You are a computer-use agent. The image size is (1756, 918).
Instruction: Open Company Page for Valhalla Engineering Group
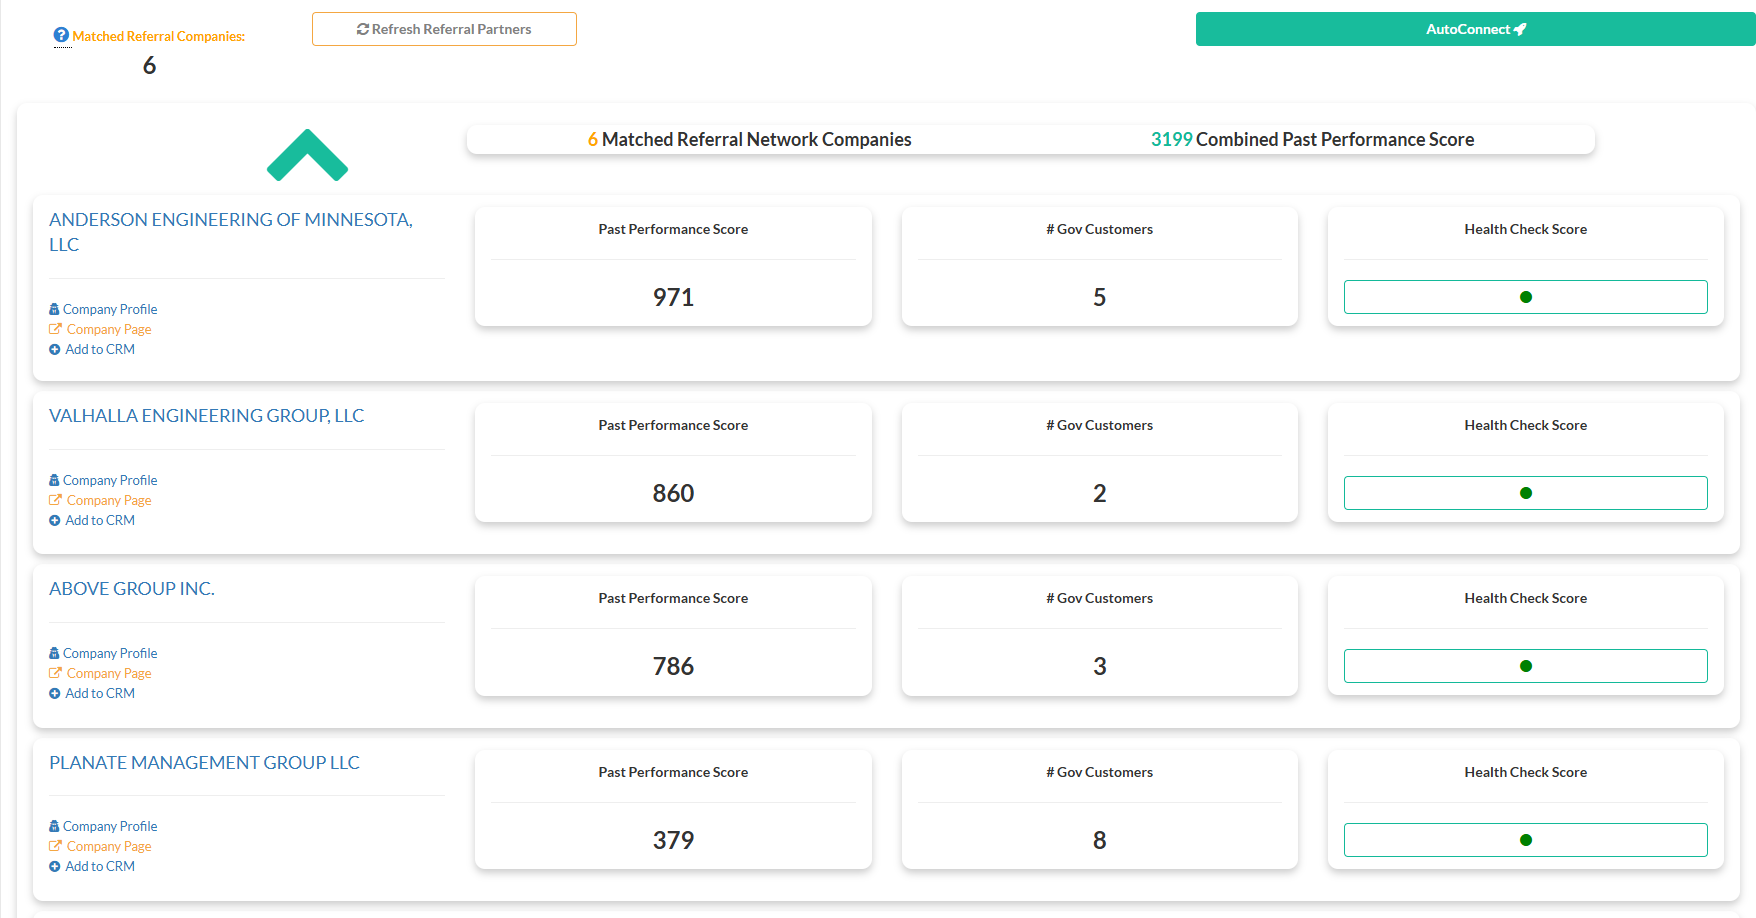tap(108, 500)
